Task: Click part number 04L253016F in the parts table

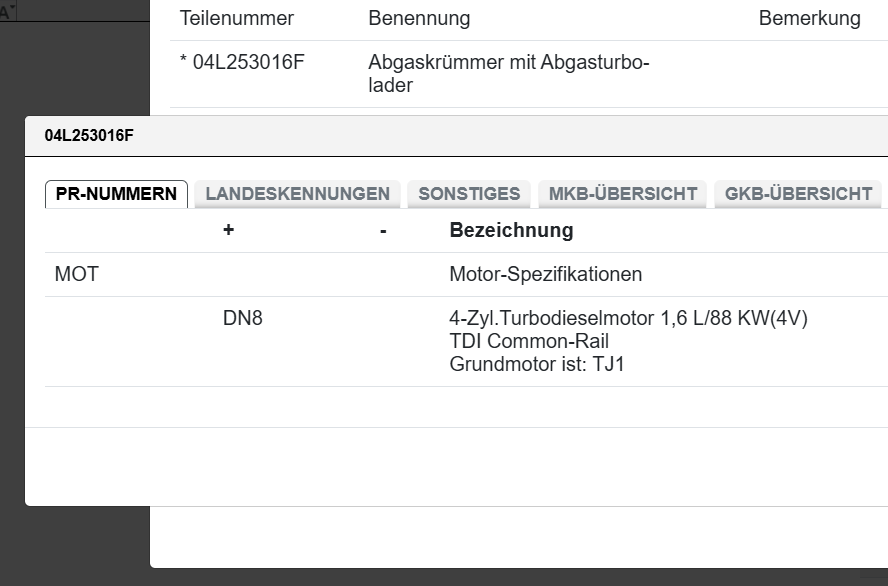Action: [248, 63]
